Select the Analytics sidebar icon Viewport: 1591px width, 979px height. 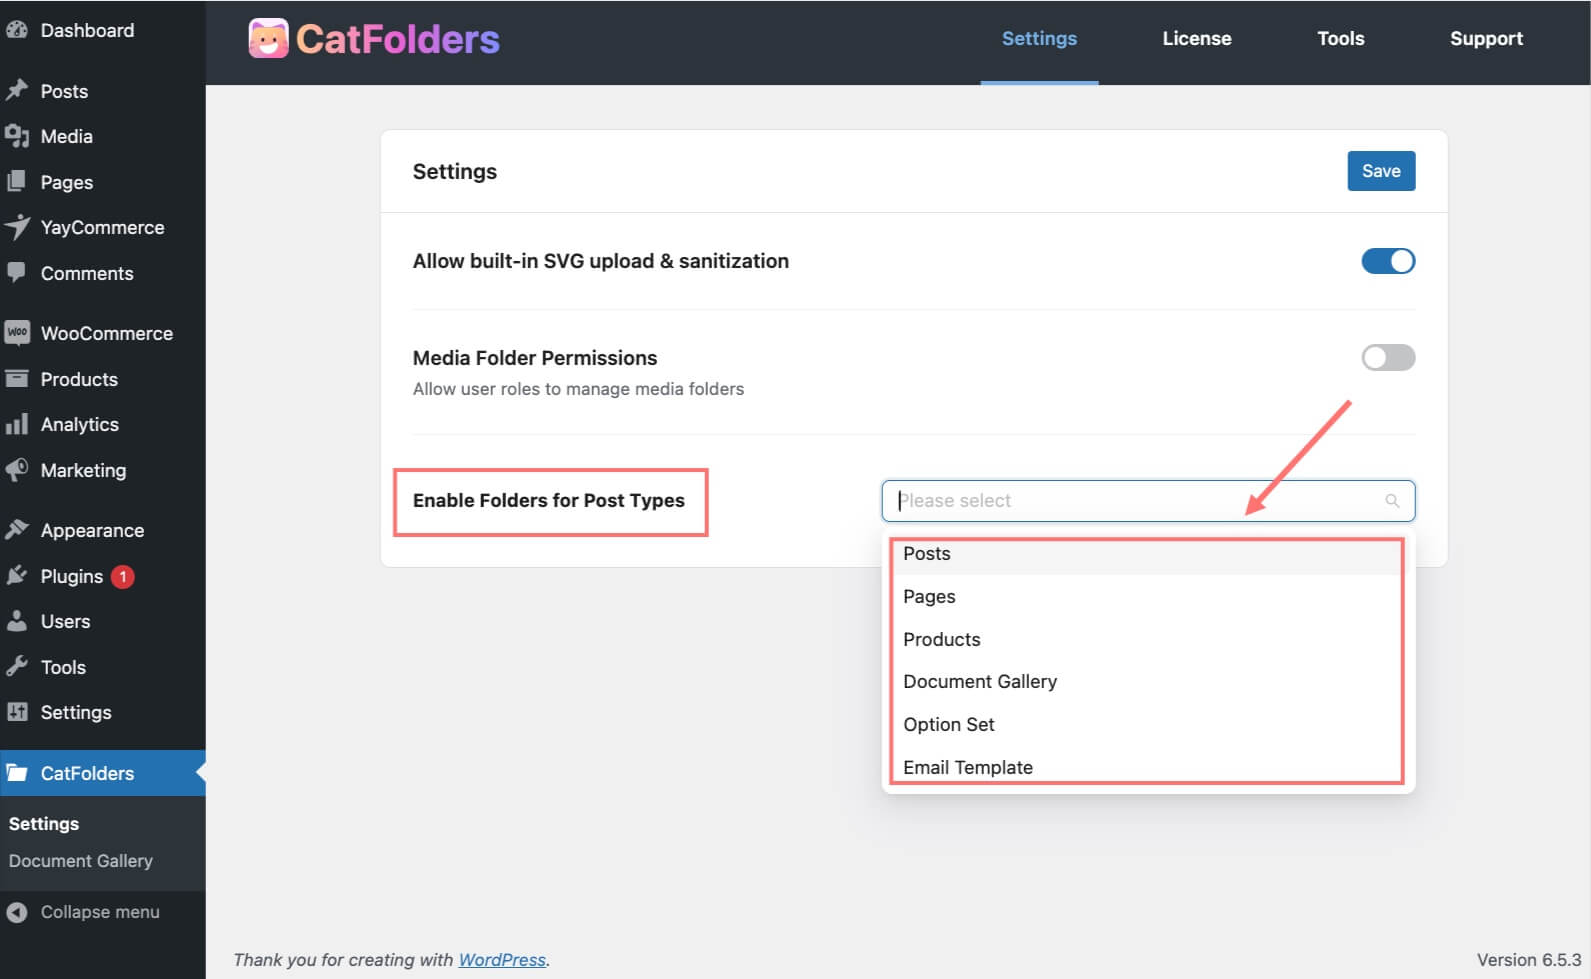[17, 424]
